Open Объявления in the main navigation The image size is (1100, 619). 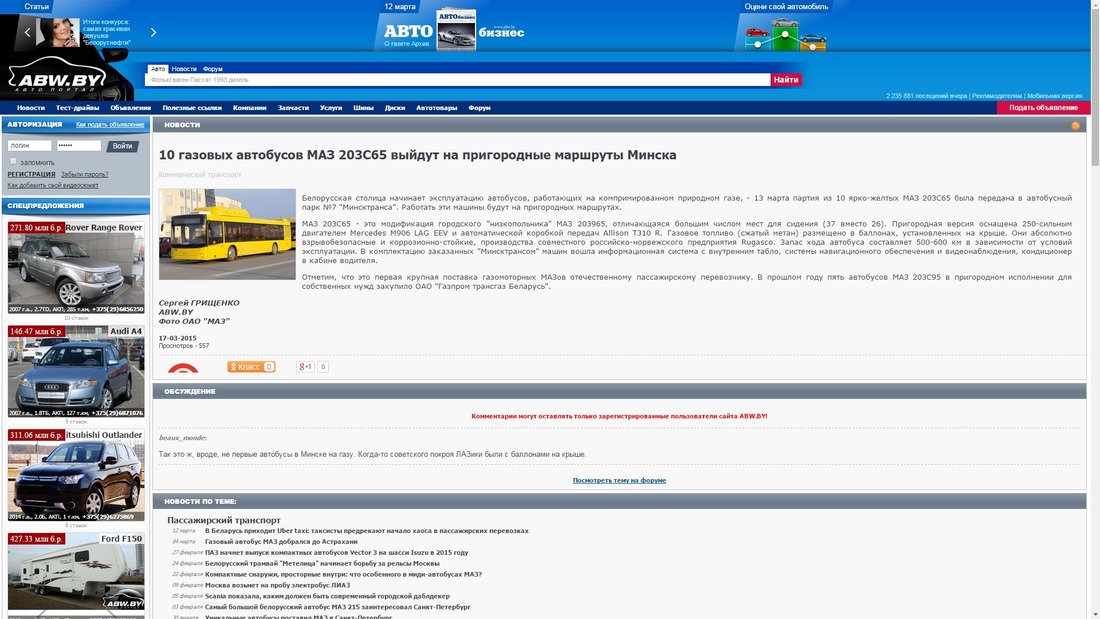point(130,107)
